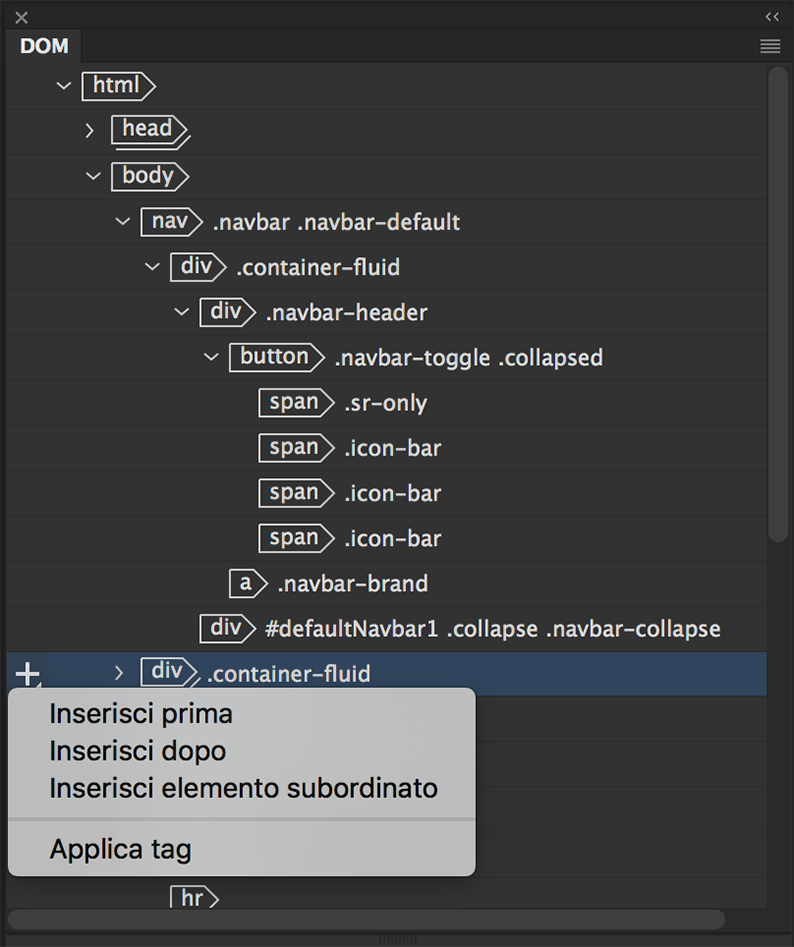
Task: Collapse the body node
Action: [x=93, y=176]
